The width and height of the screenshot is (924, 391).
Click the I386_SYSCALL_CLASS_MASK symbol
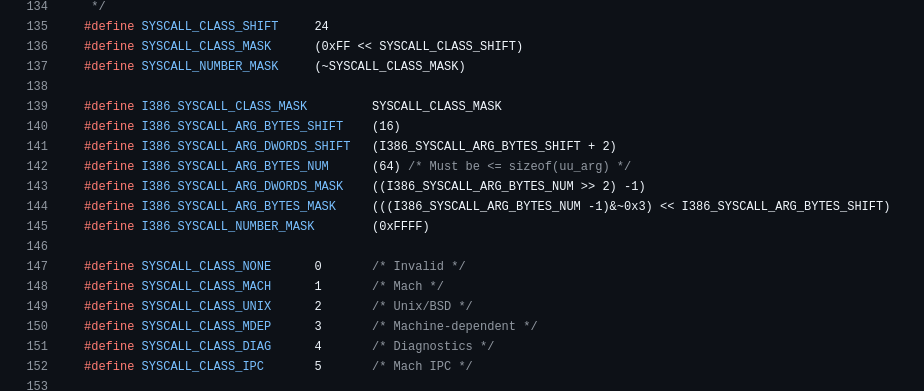point(225,107)
